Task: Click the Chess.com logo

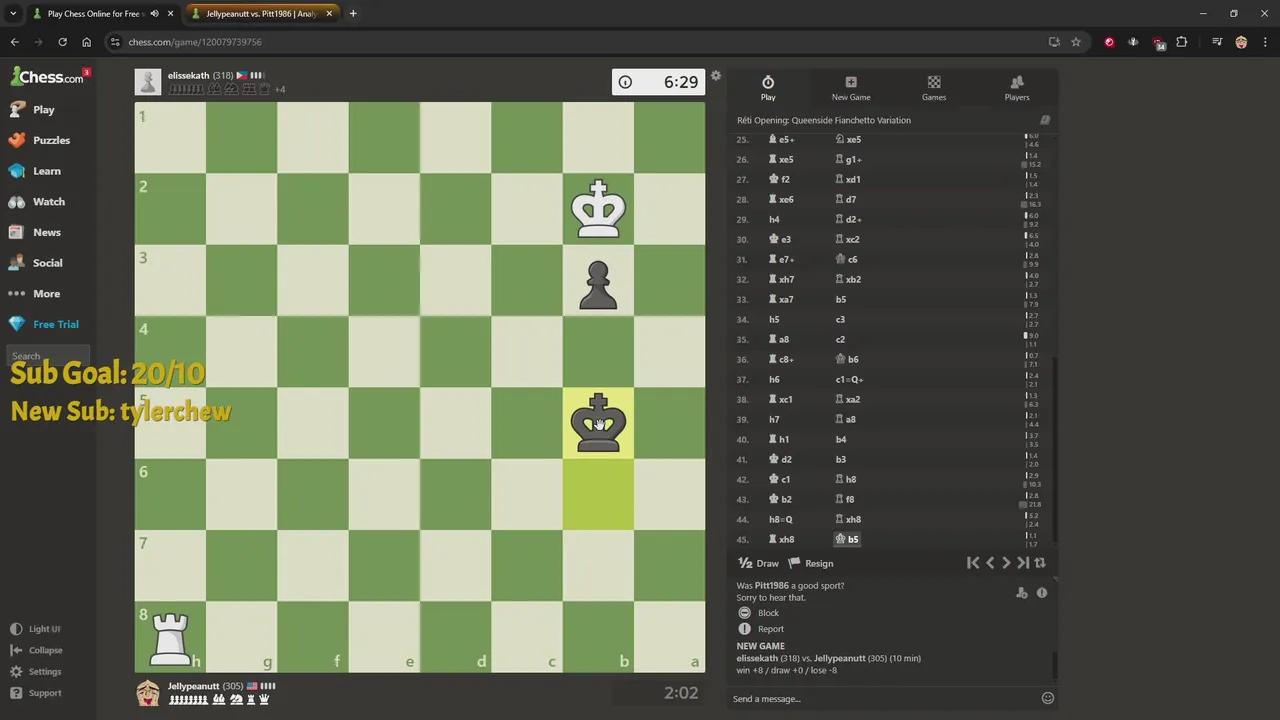Action: click(48, 77)
